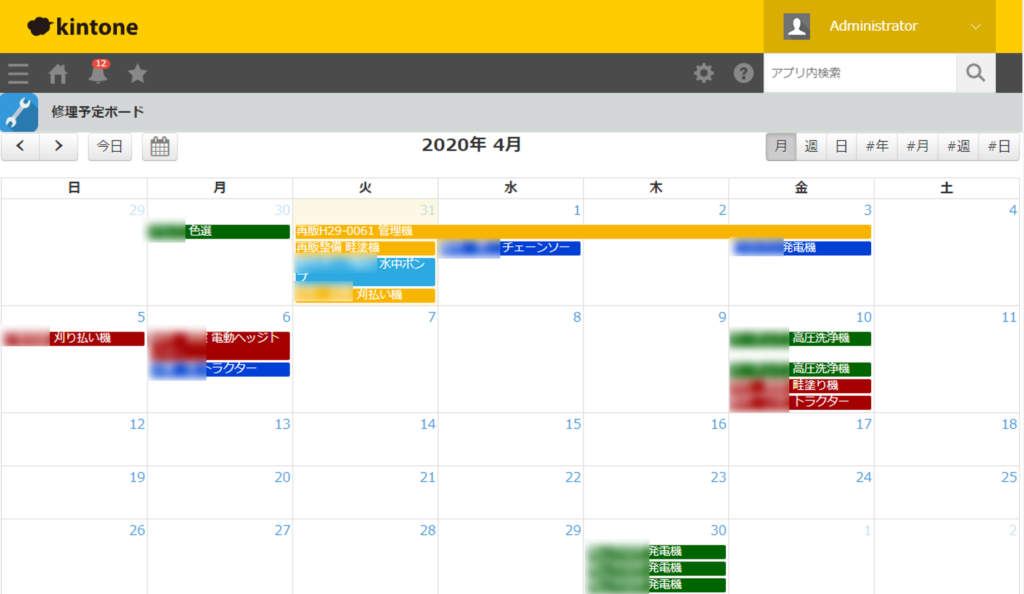1024x594 pixels.
Task: Open the 刈り払い機 red event
Action: click(73, 338)
